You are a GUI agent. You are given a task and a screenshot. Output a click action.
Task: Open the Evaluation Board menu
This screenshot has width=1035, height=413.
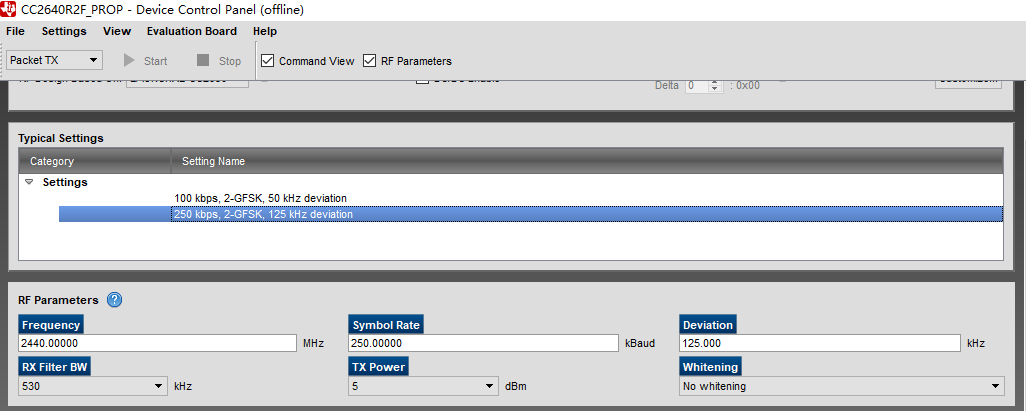pos(191,31)
